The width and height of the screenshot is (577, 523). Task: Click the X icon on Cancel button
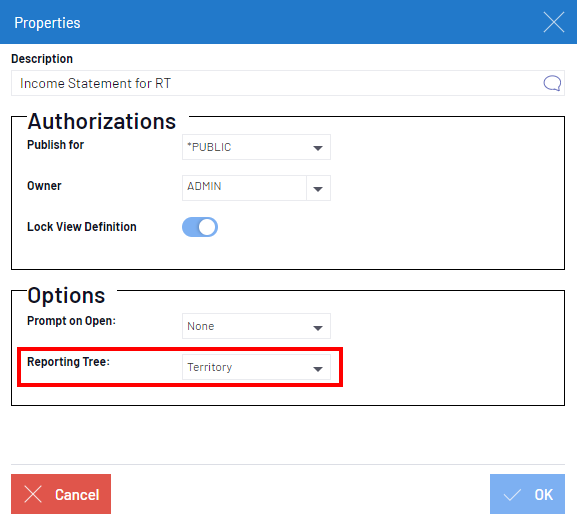(x=33, y=494)
